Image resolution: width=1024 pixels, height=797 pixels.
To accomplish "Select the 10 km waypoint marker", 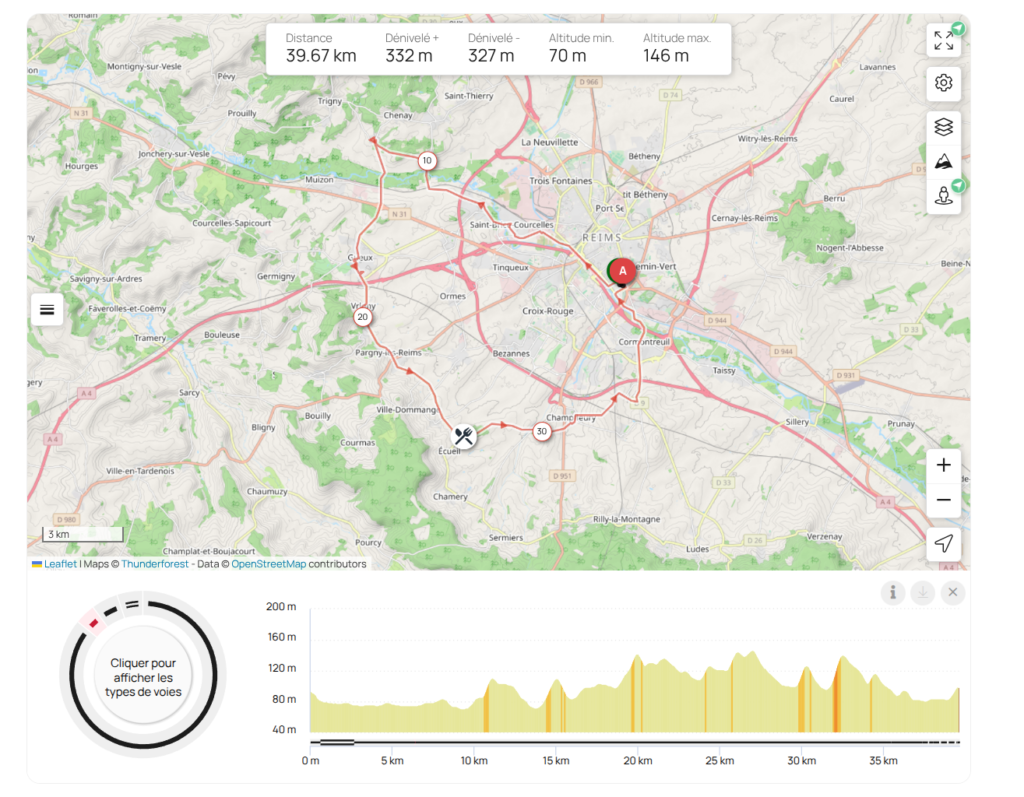I will pos(427,161).
